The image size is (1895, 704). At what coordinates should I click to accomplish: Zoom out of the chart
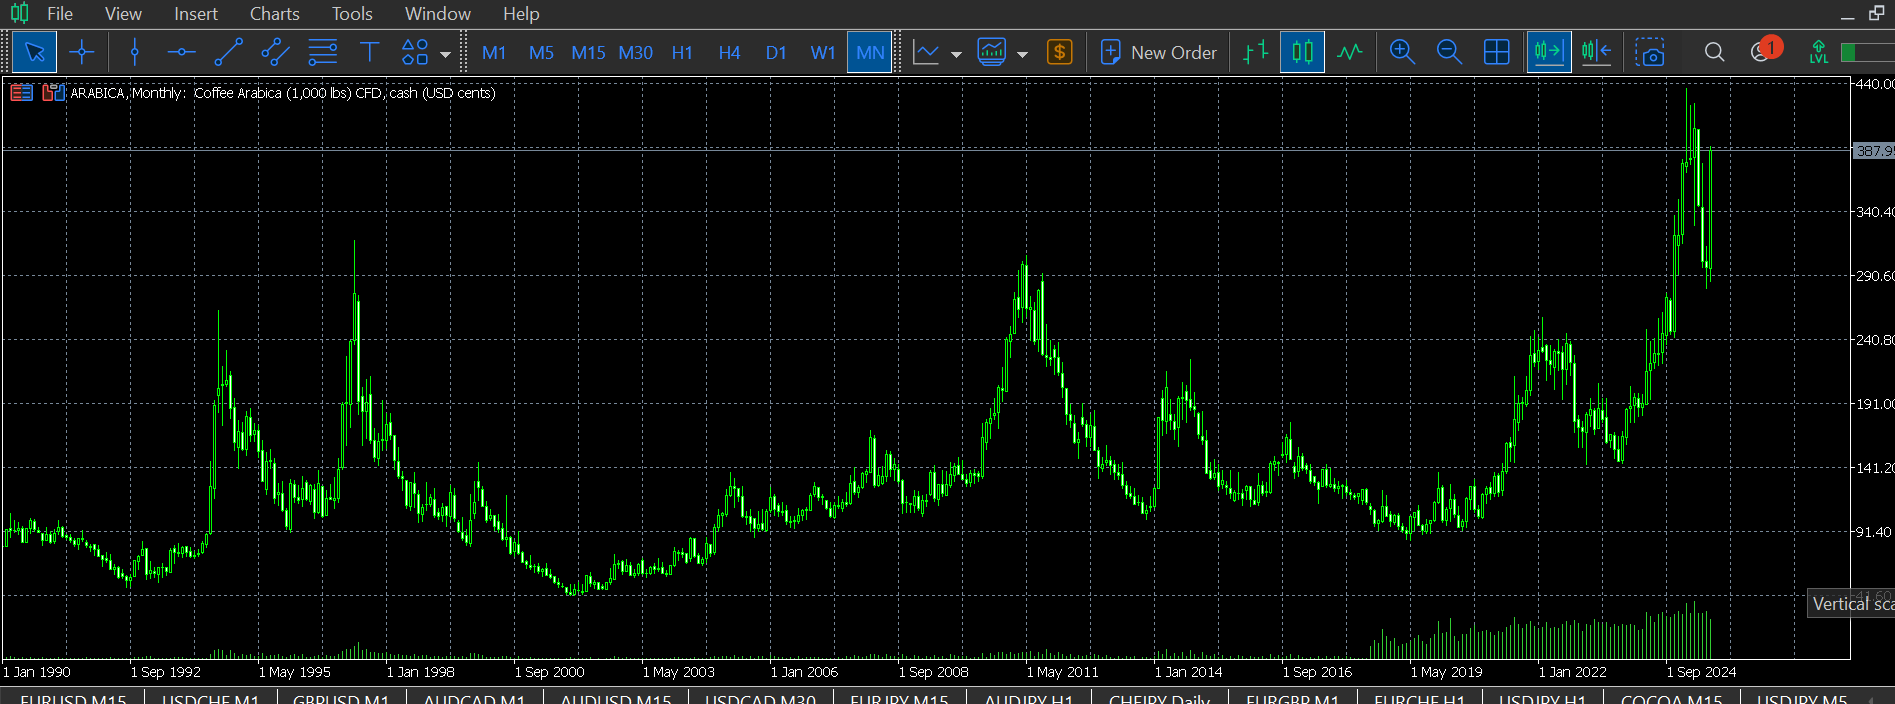[1449, 52]
